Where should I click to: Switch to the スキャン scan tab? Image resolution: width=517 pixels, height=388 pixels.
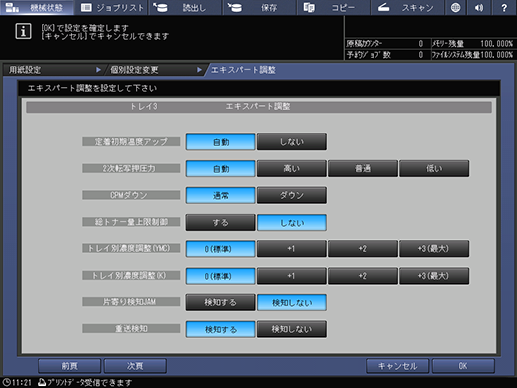[407, 7]
